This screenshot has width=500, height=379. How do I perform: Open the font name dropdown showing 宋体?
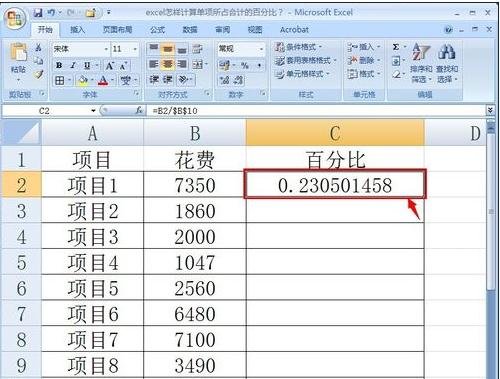click(81, 49)
